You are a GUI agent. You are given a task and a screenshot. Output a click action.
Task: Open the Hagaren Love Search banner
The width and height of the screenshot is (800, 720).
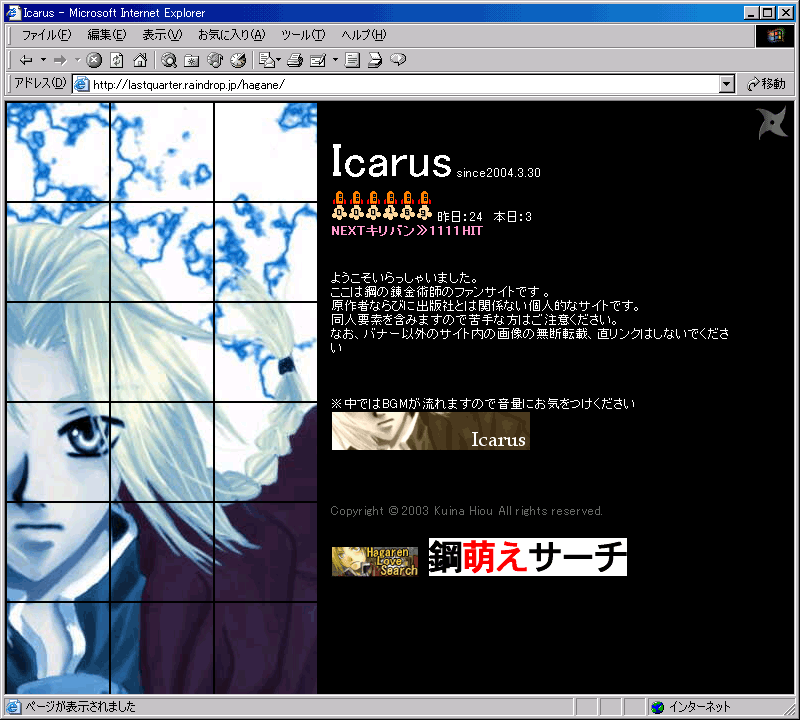tap(374, 561)
